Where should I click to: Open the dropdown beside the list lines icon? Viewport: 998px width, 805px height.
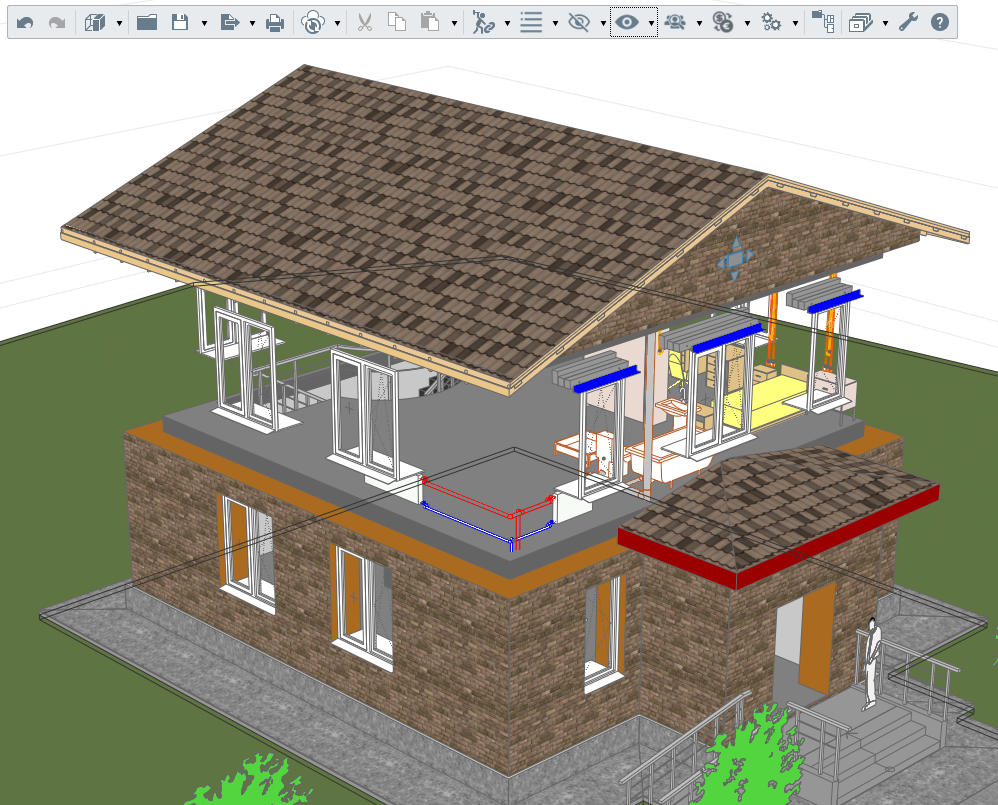(555, 24)
